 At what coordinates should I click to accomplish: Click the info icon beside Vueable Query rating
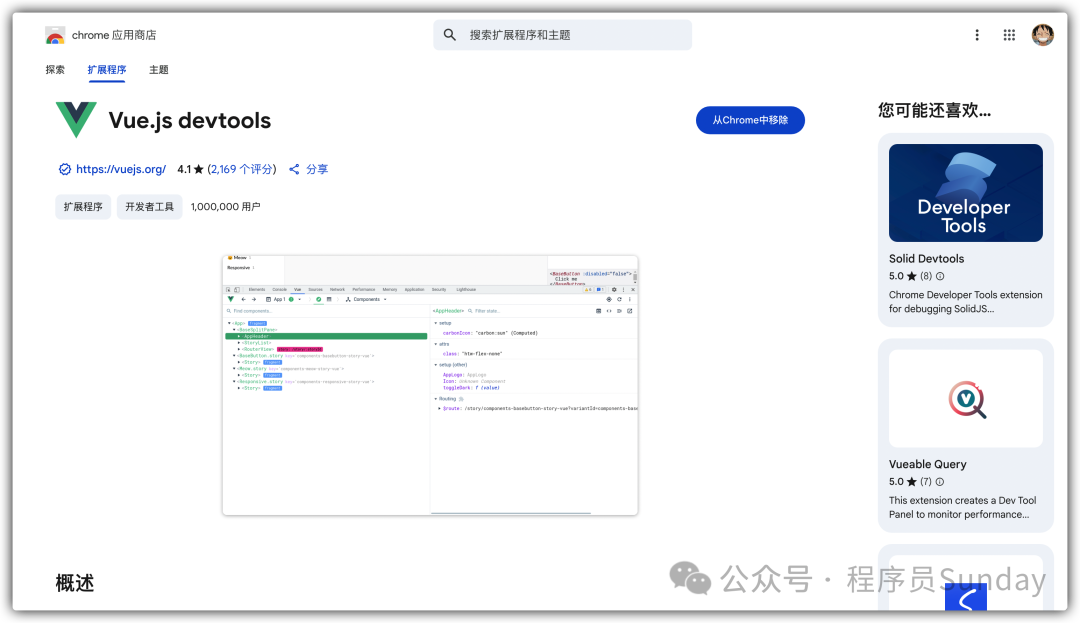point(939,482)
